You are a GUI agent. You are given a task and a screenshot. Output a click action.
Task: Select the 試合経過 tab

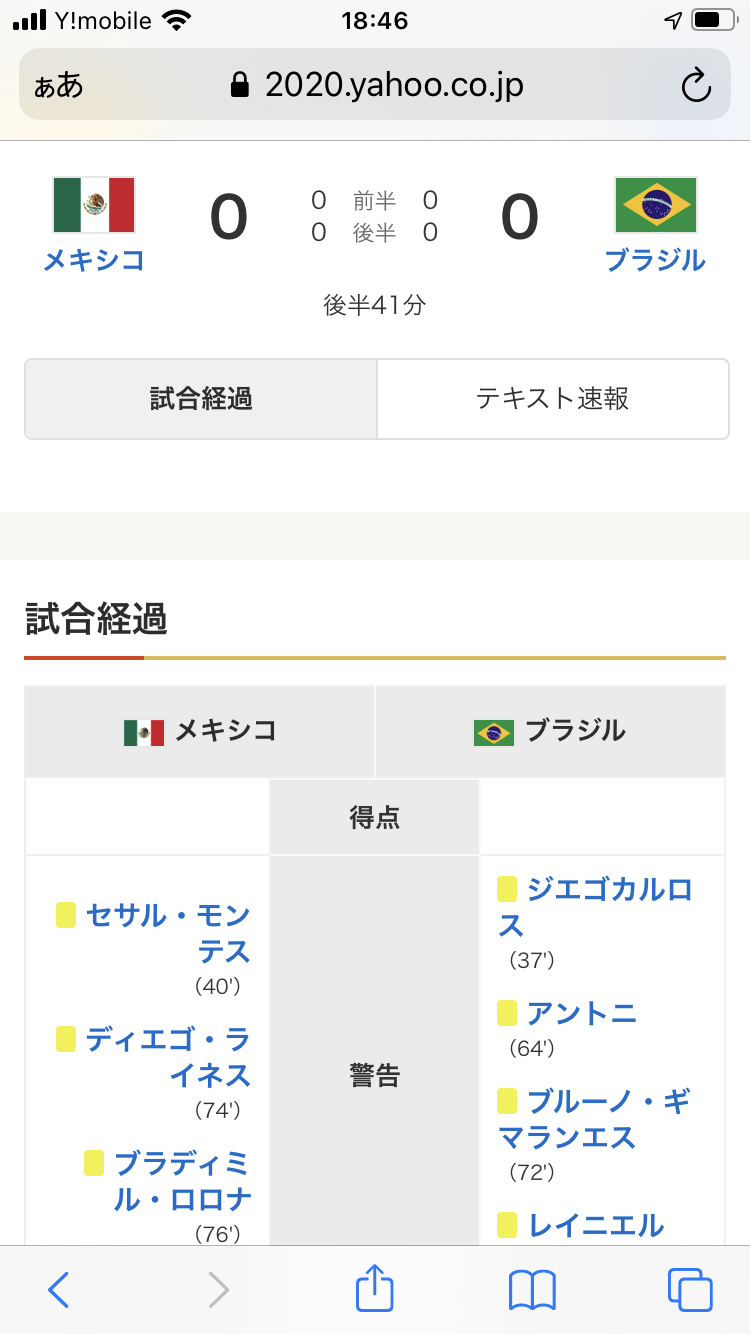201,399
